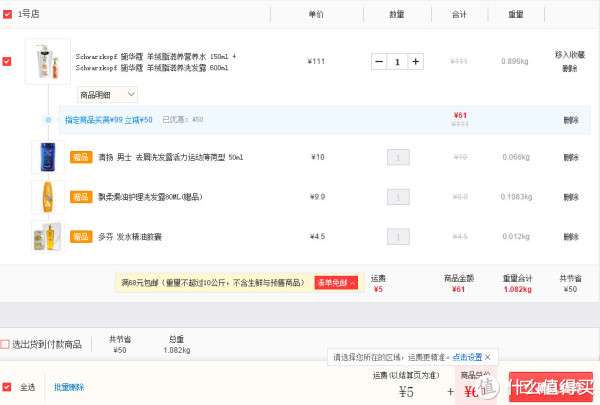Click the ¥5 shipping fee under 运费

click(x=378, y=289)
